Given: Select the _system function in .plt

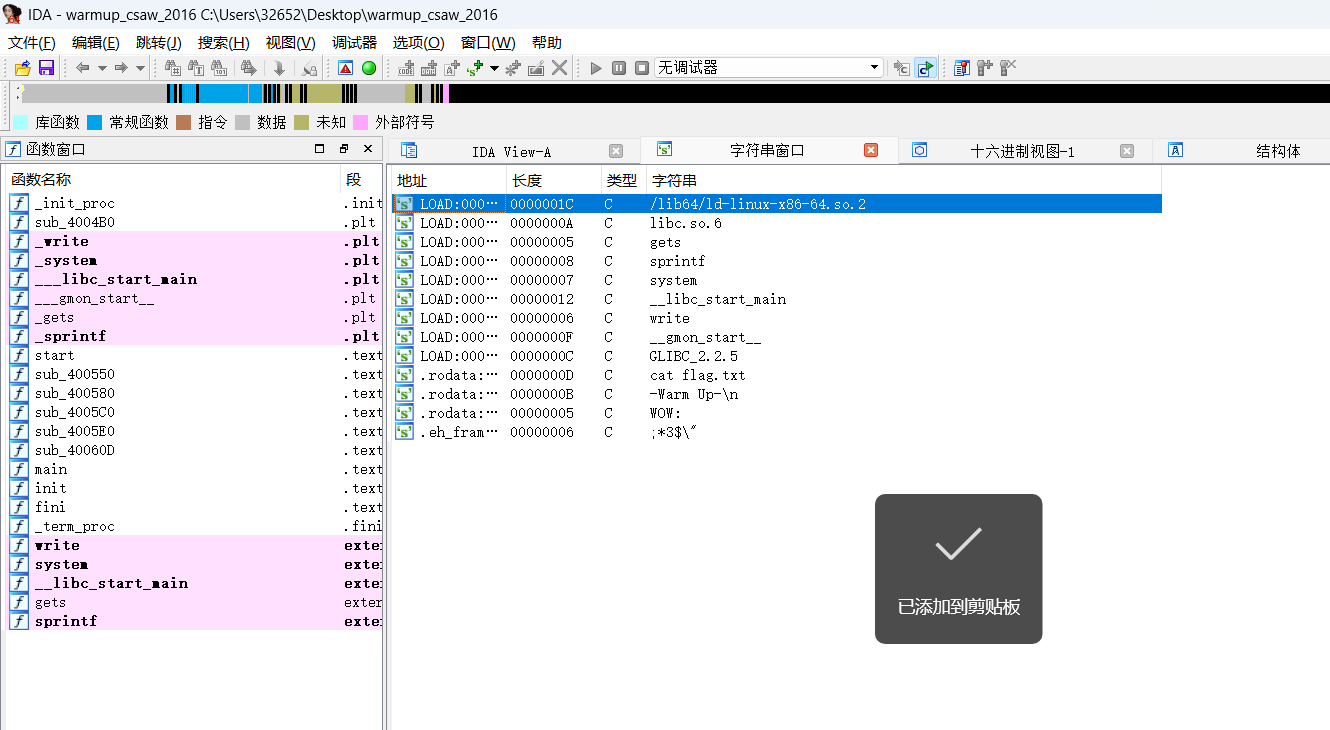Looking at the screenshot, I should (195, 261).
